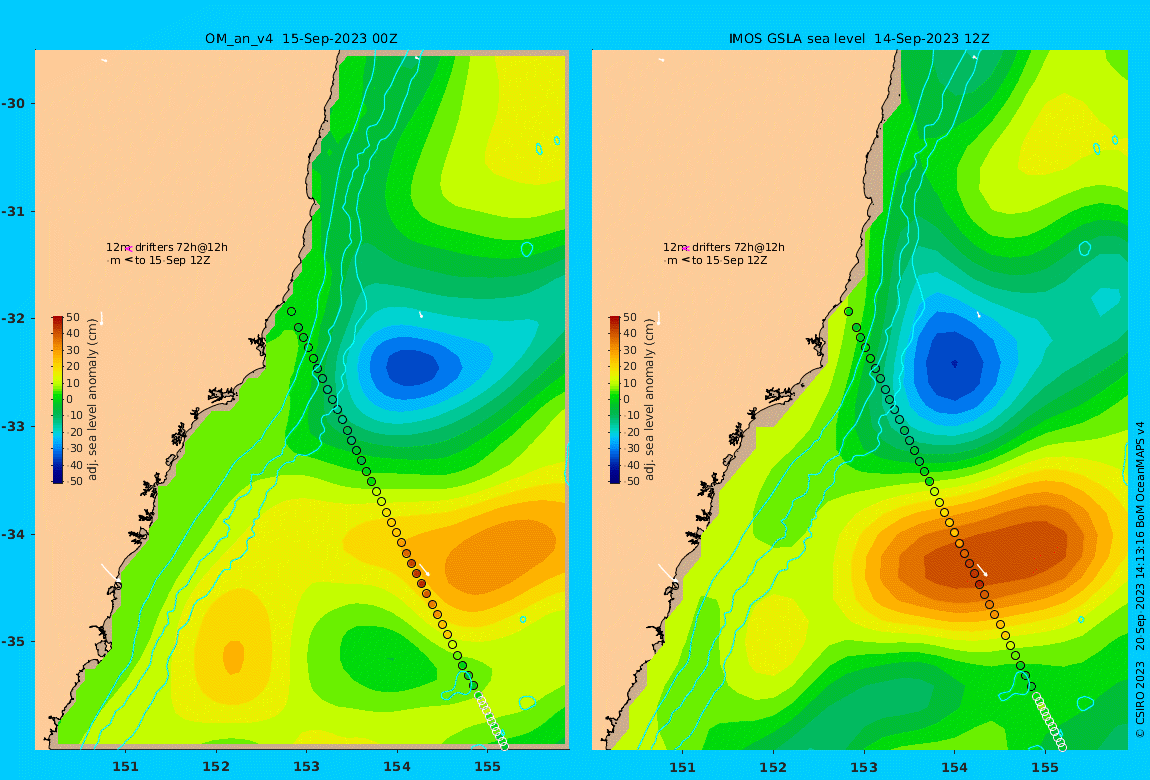Click longitude label 152 under the left map
This screenshot has height=780, width=1150.
tap(216, 768)
